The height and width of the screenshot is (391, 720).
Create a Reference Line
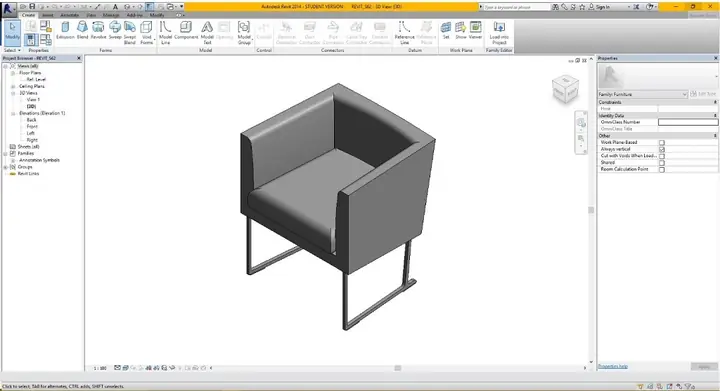405,33
